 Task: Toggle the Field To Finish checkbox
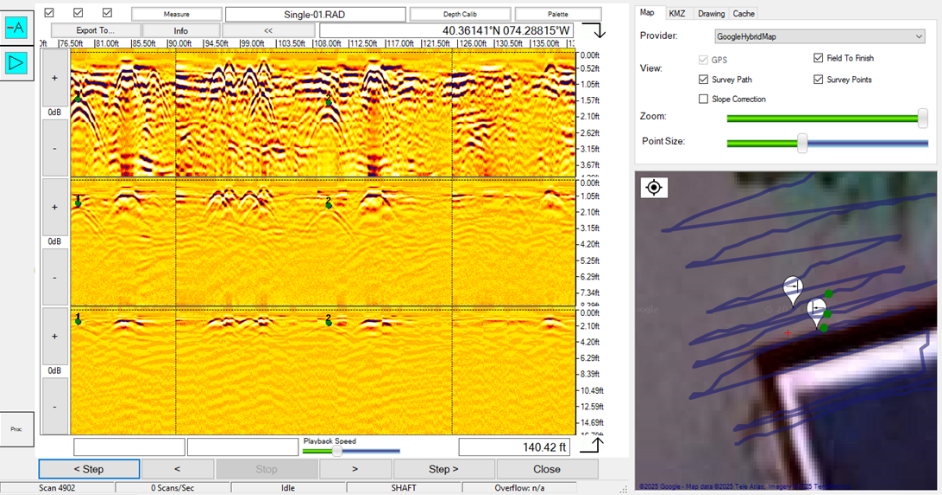[x=819, y=59]
